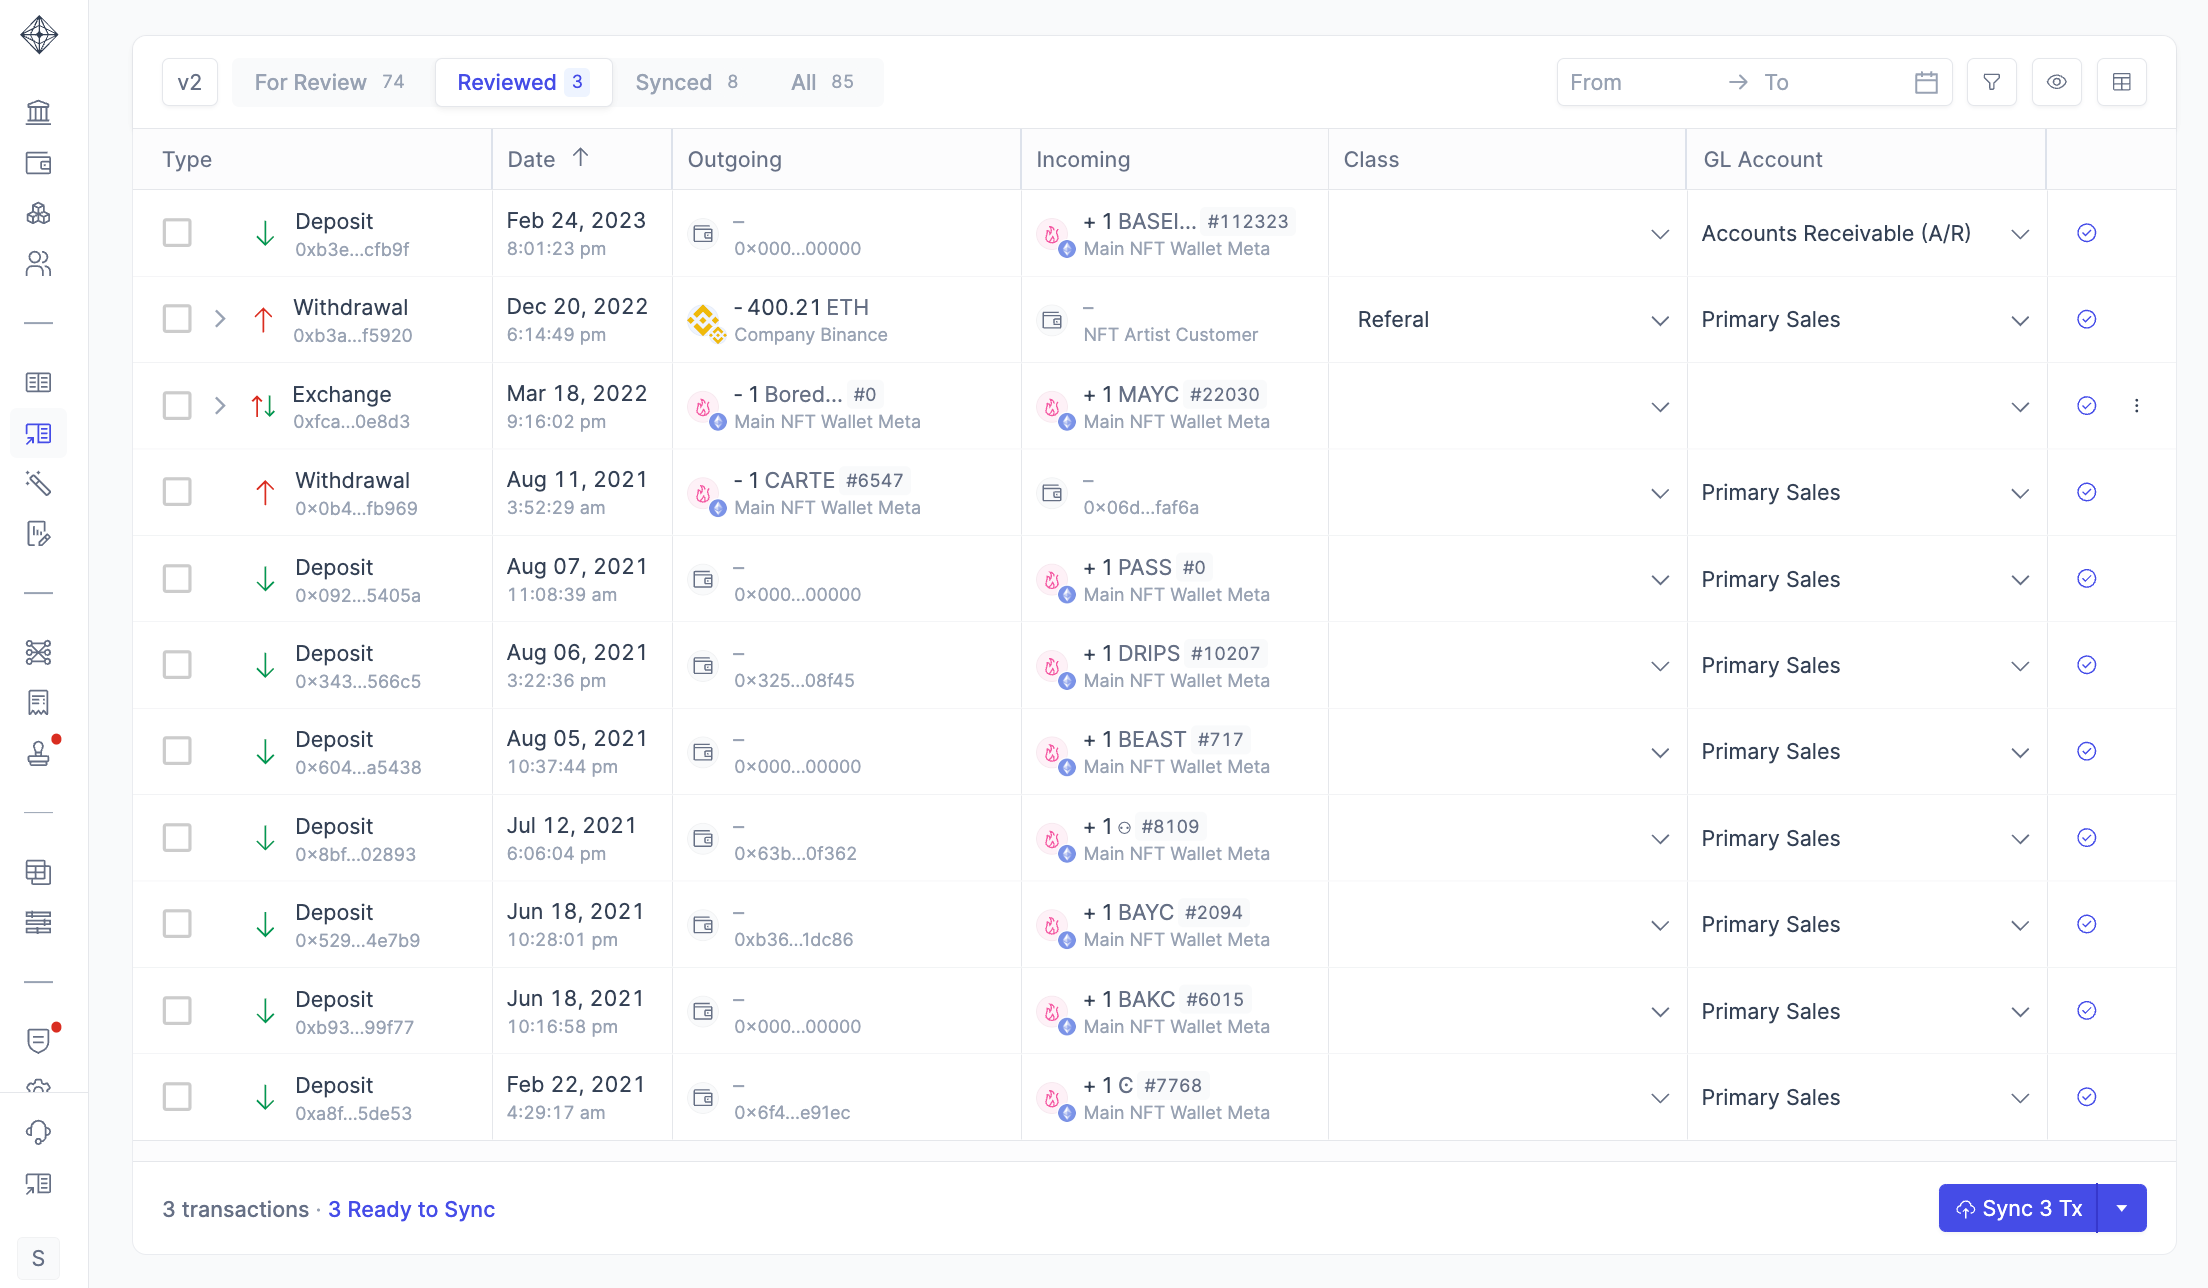The image size is (2208, 1288).
Task: Check the Withdrawal 400.21 ETH row checkbox
Action: pyautogui.click(x=177, y=319)
